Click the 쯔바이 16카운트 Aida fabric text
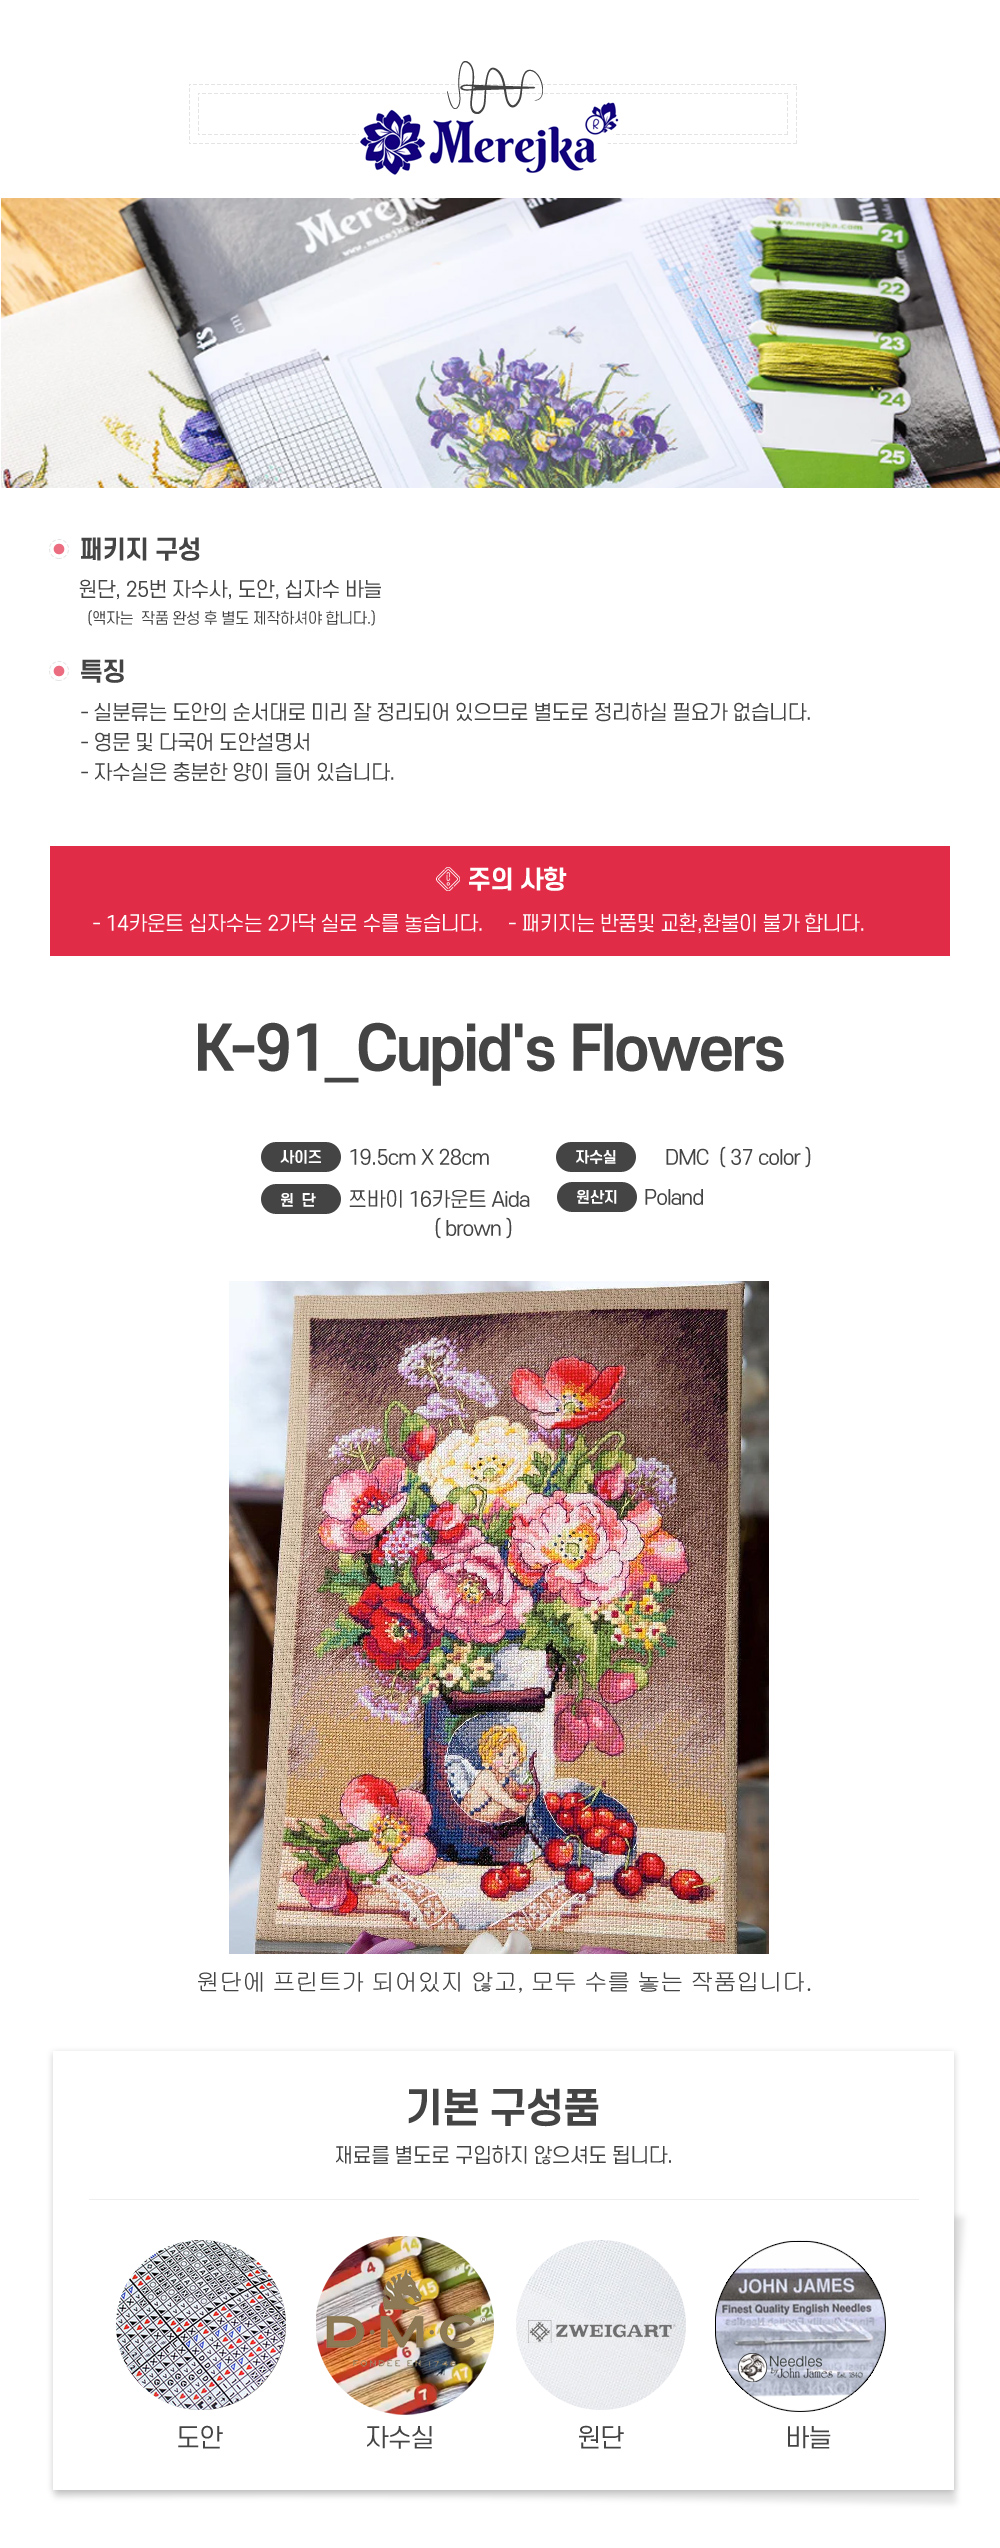This screenshot has width=1000, height=2548. 439,1199
